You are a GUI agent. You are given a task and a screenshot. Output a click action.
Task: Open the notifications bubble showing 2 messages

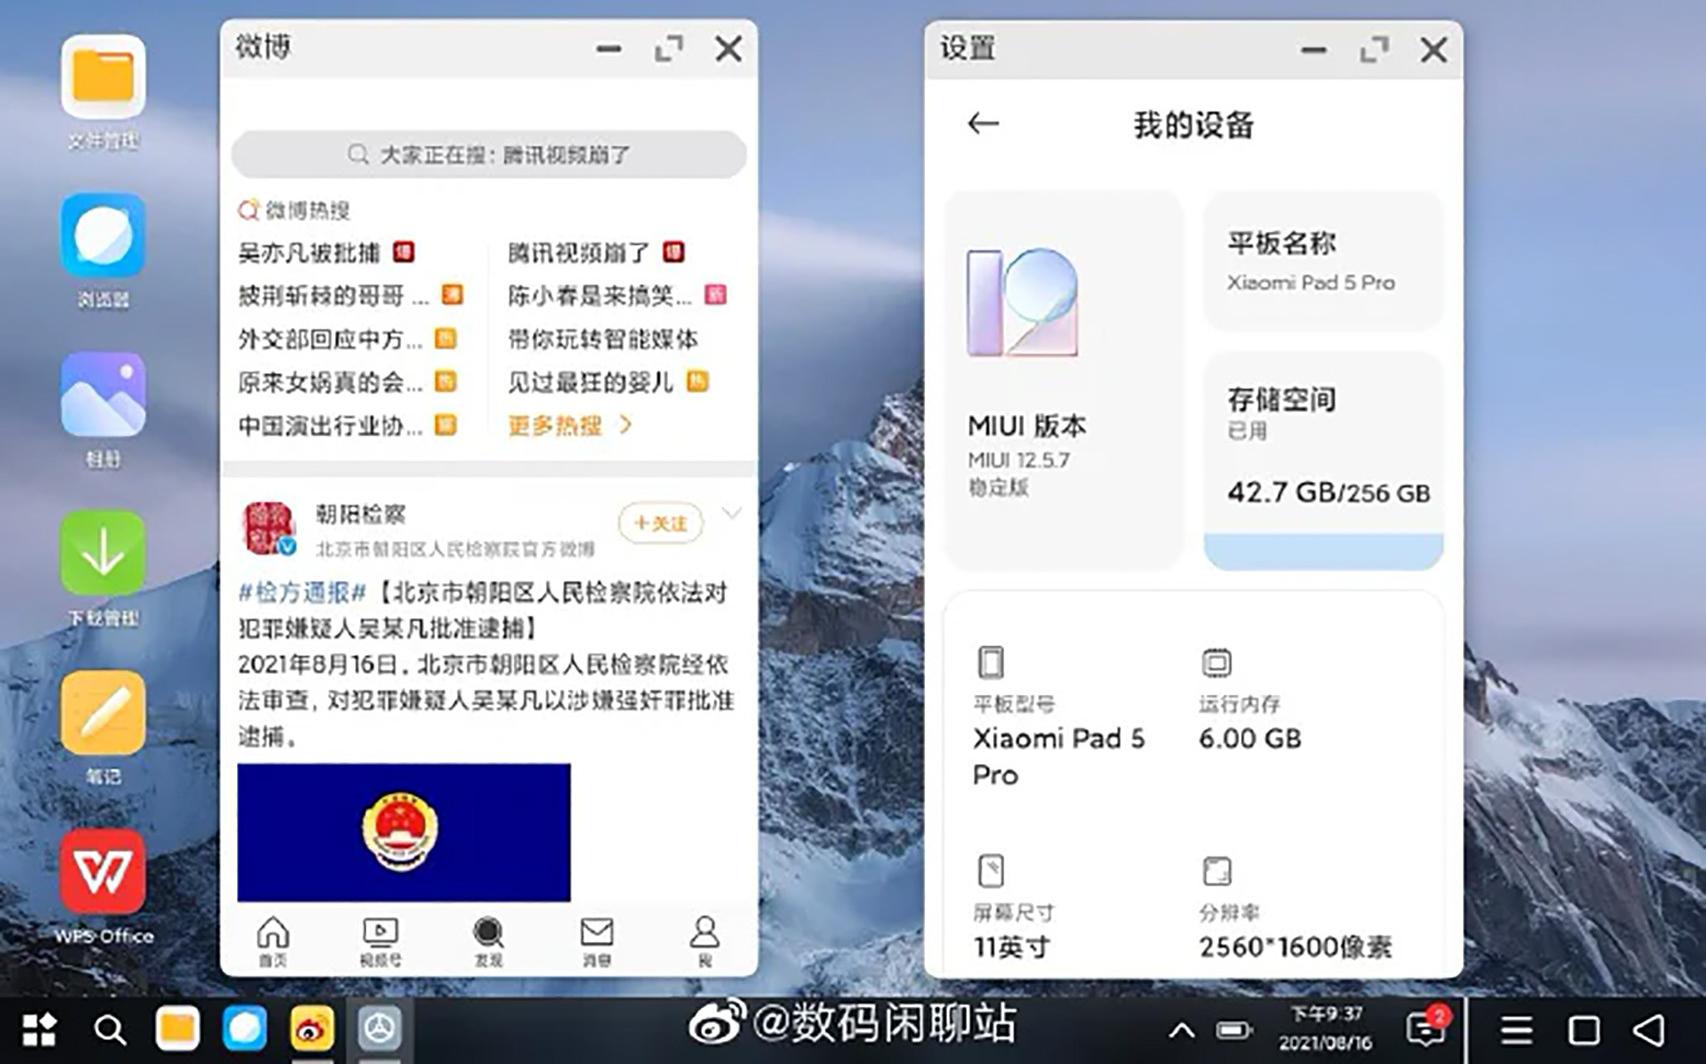point(1424,1027)
